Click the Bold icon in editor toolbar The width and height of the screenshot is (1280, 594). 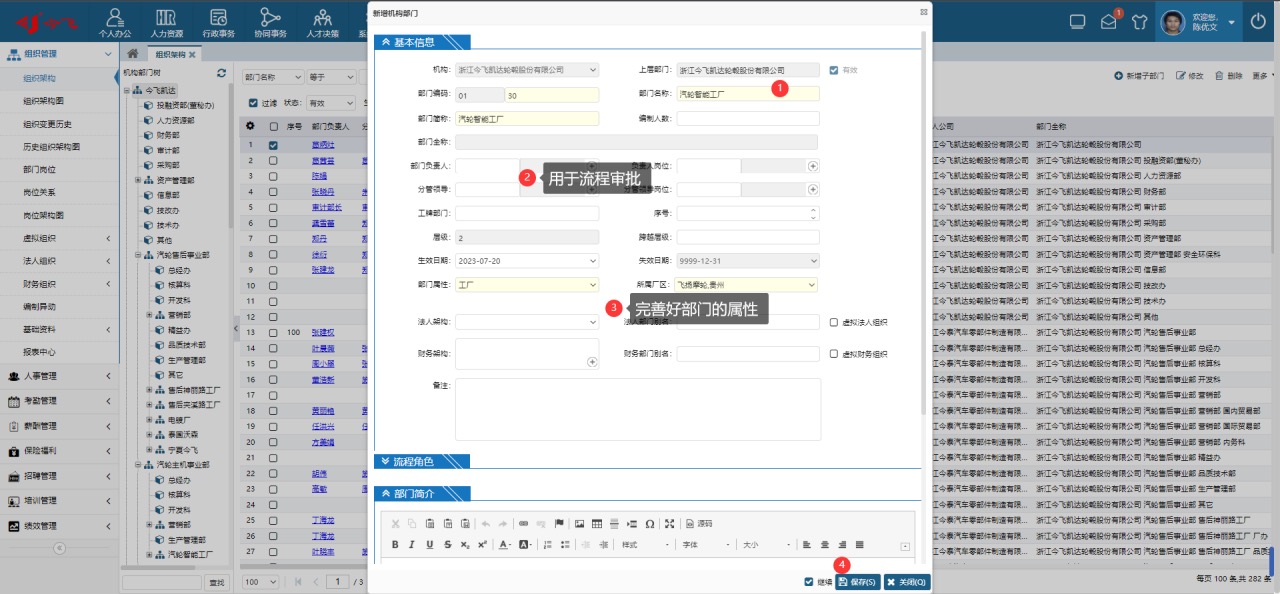(x=396, y=545)
